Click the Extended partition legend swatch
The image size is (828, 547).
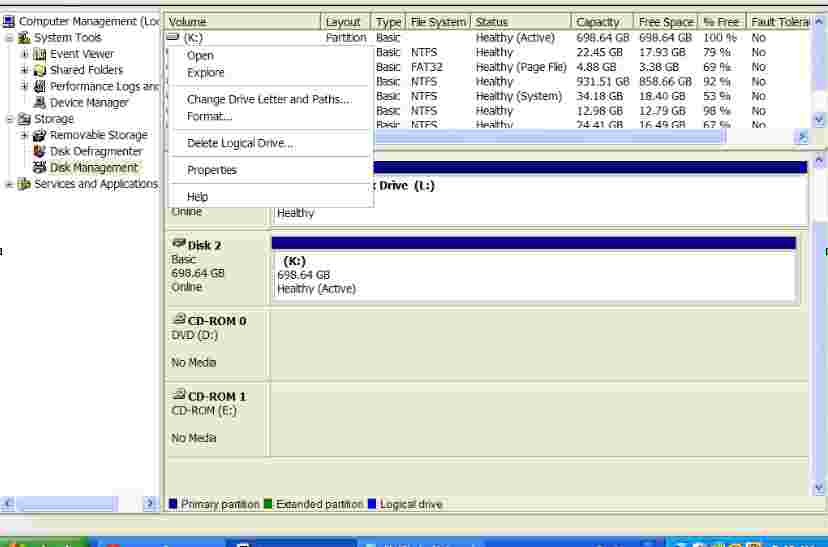point(268,504)
